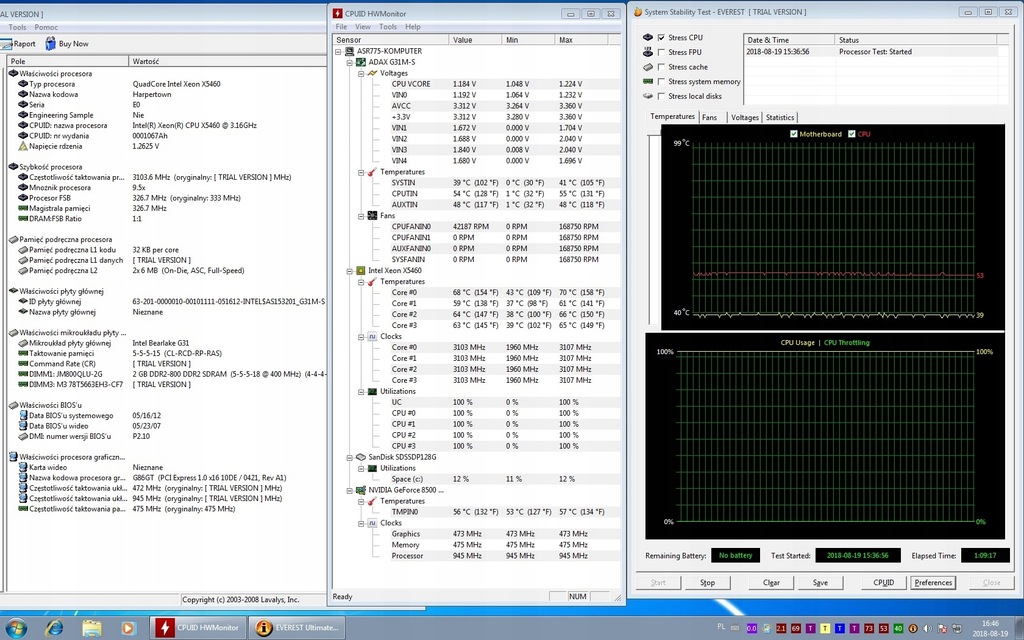Collapse the Voltages sensor tree

[x=360, y=73]
